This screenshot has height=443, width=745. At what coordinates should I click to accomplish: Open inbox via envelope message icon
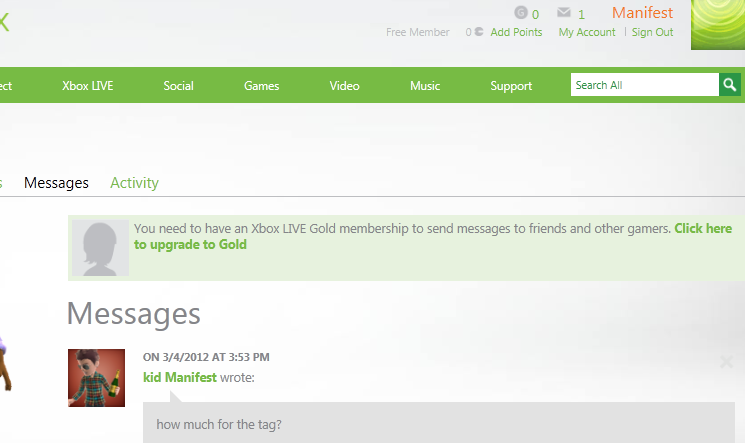pos(564,12)
